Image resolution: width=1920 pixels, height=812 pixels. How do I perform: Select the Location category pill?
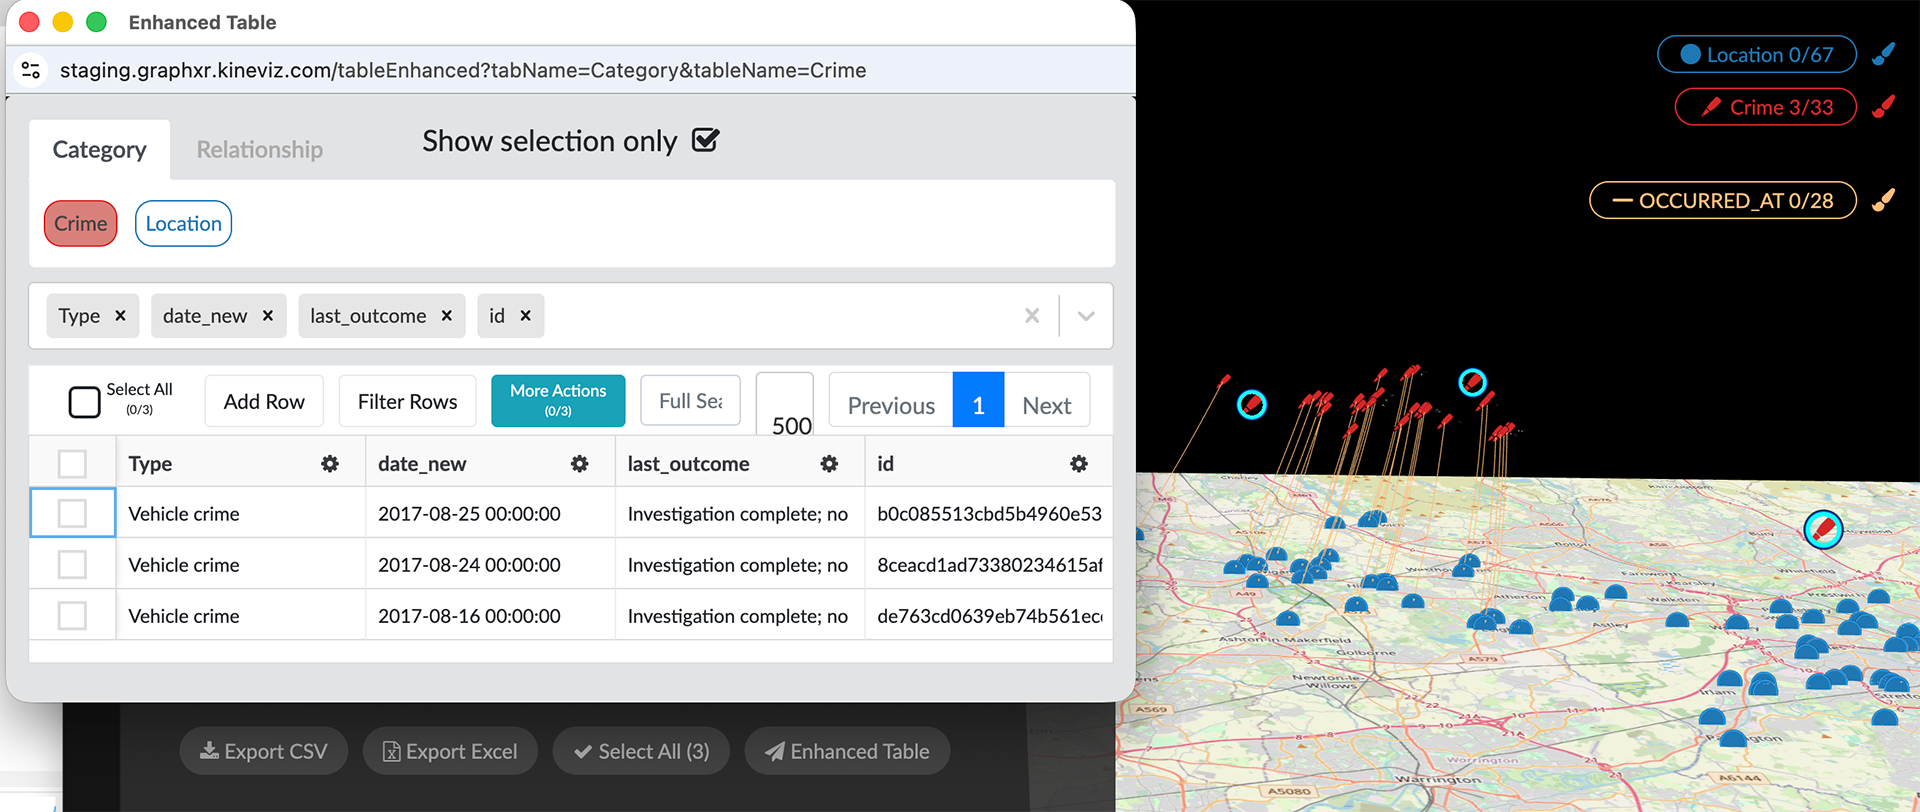click(x=183, y=224)
